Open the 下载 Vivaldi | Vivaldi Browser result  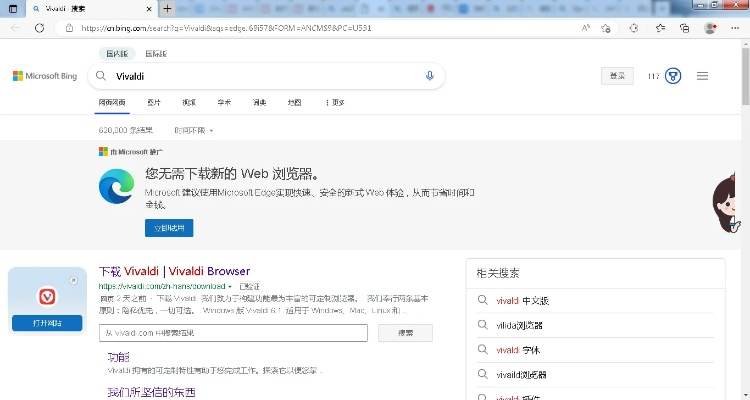(x=174, y=271)
